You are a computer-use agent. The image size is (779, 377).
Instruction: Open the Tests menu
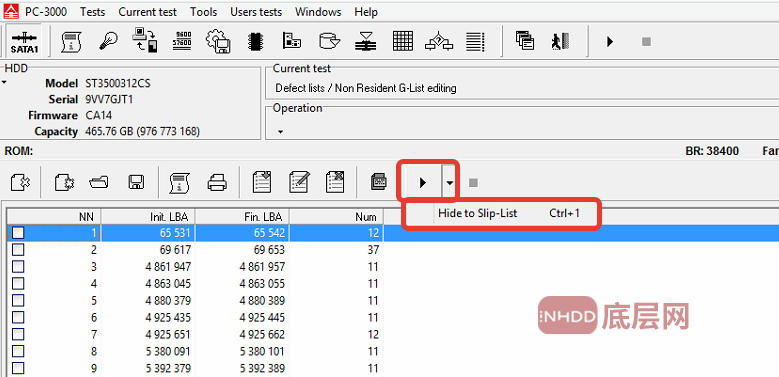coord(92,12)
